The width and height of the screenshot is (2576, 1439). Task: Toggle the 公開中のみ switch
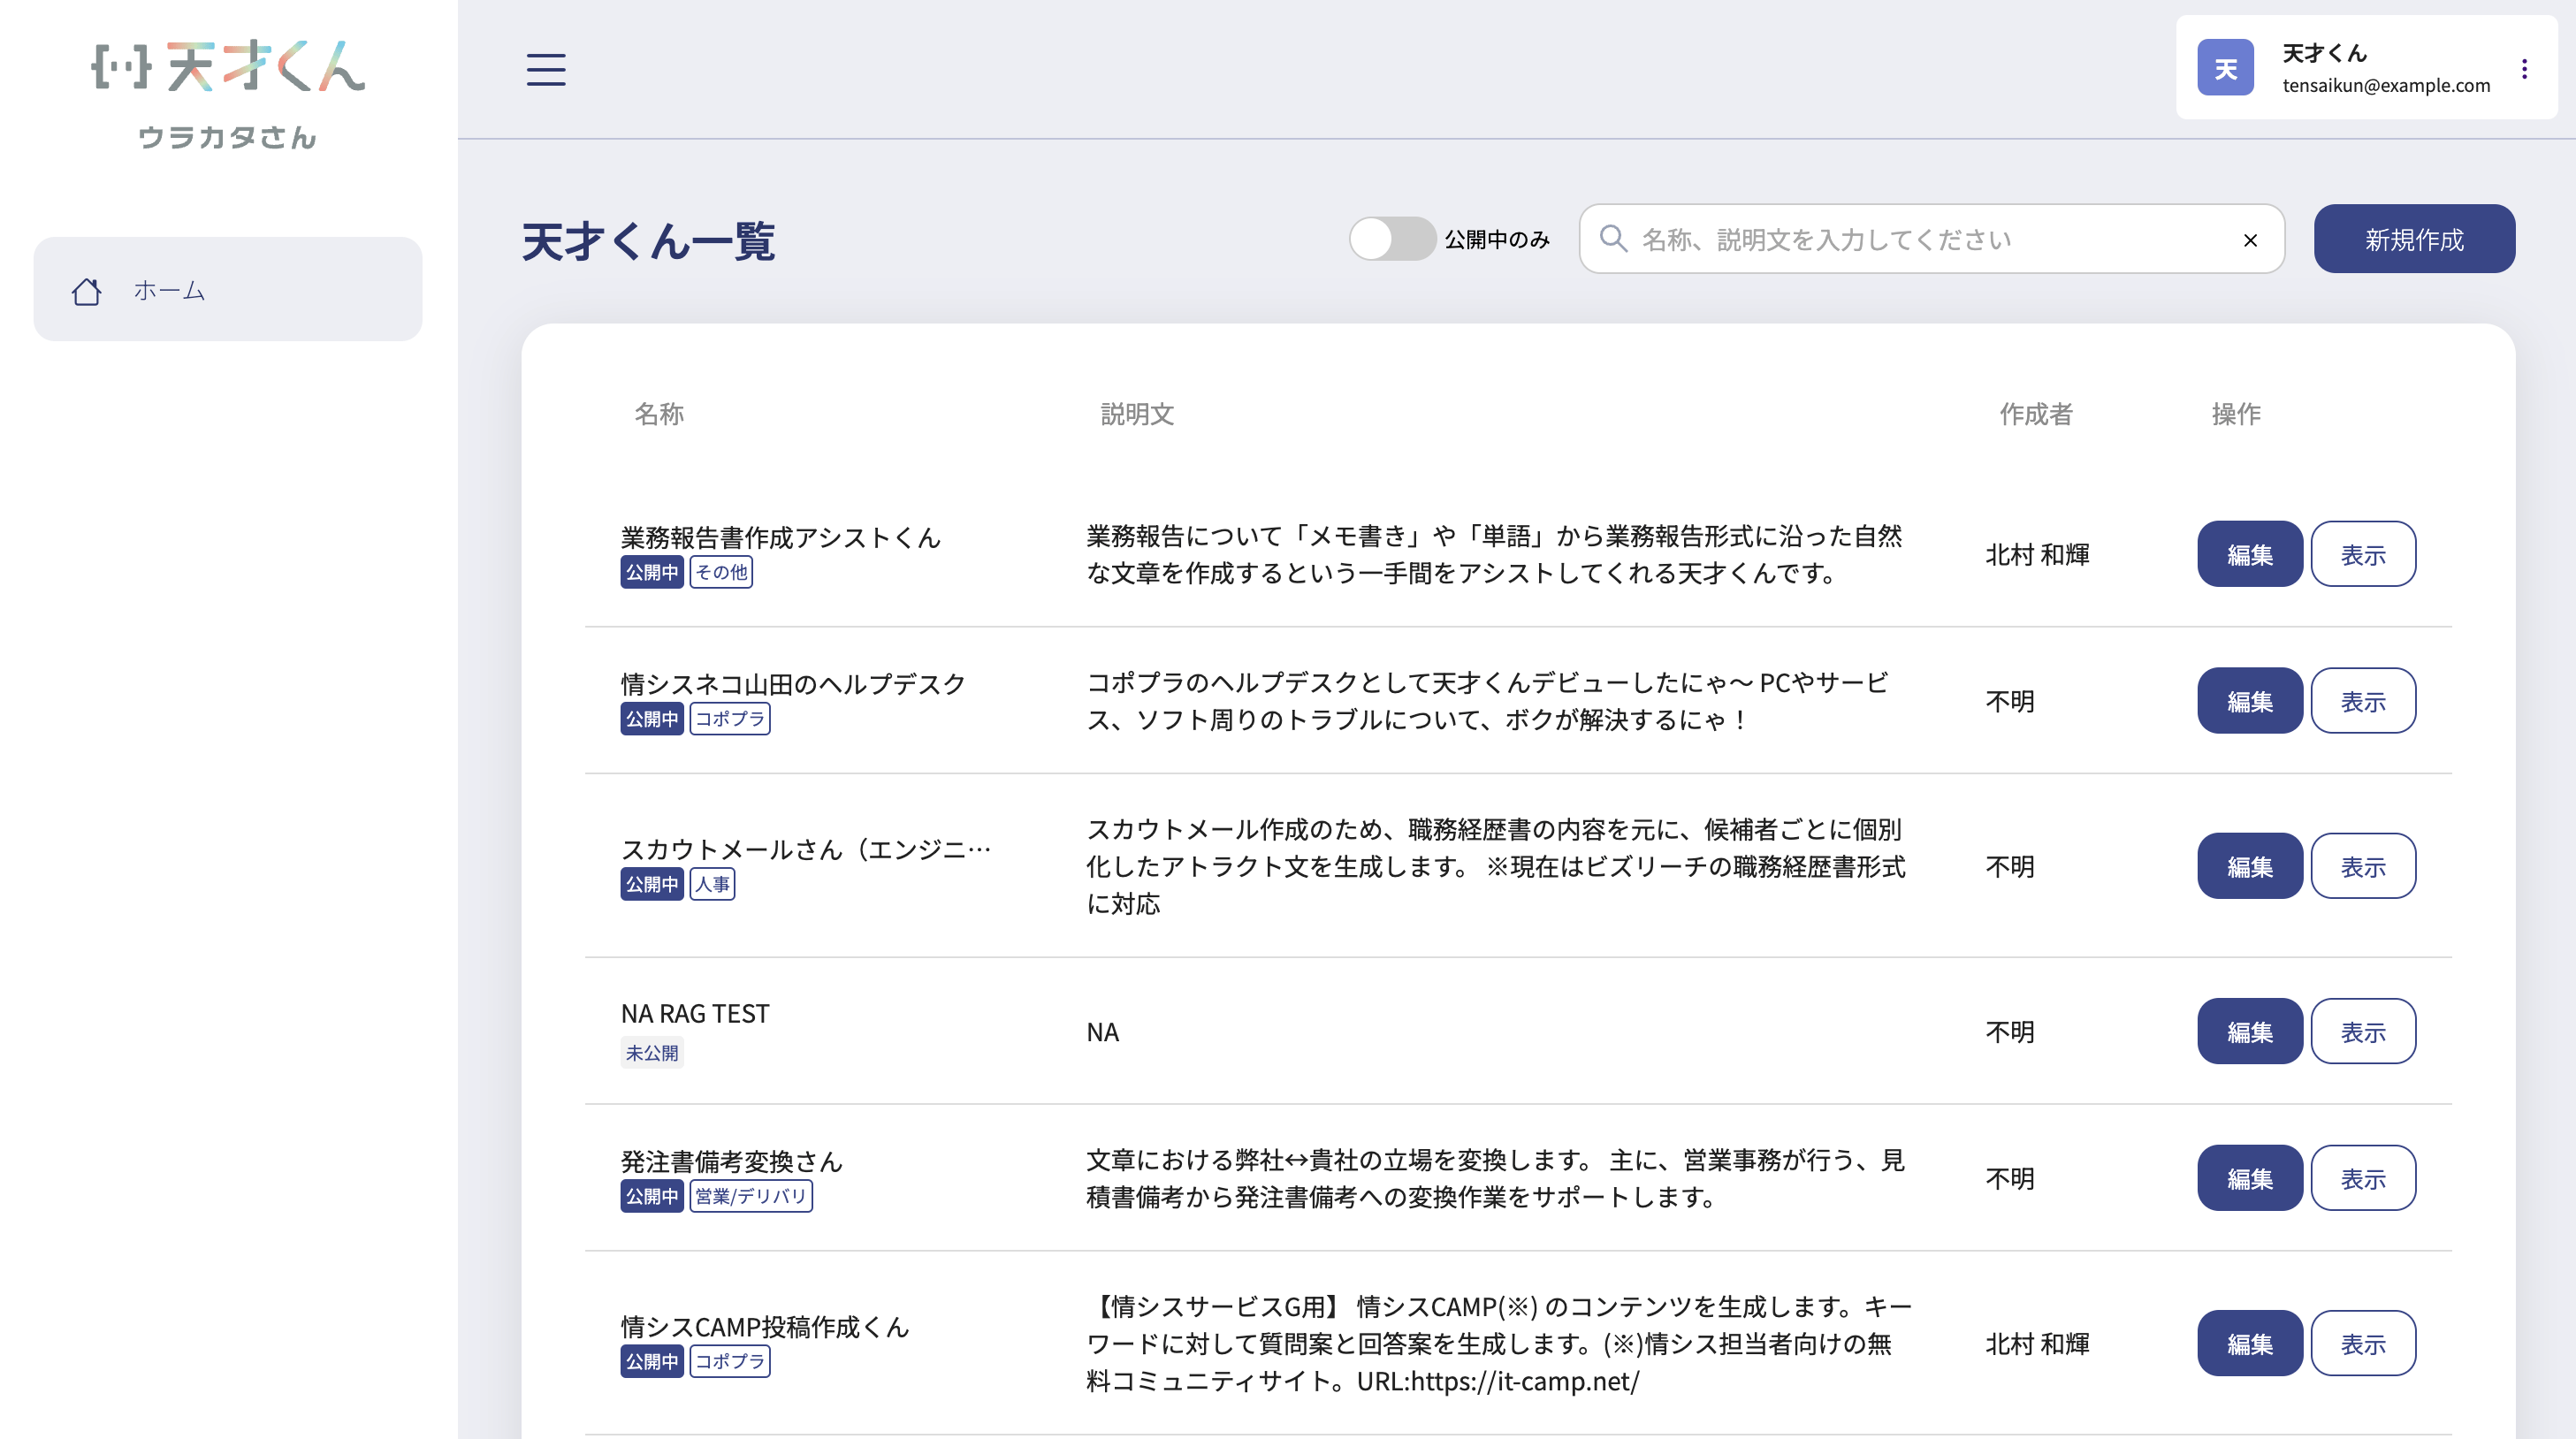click(1391, 239)
